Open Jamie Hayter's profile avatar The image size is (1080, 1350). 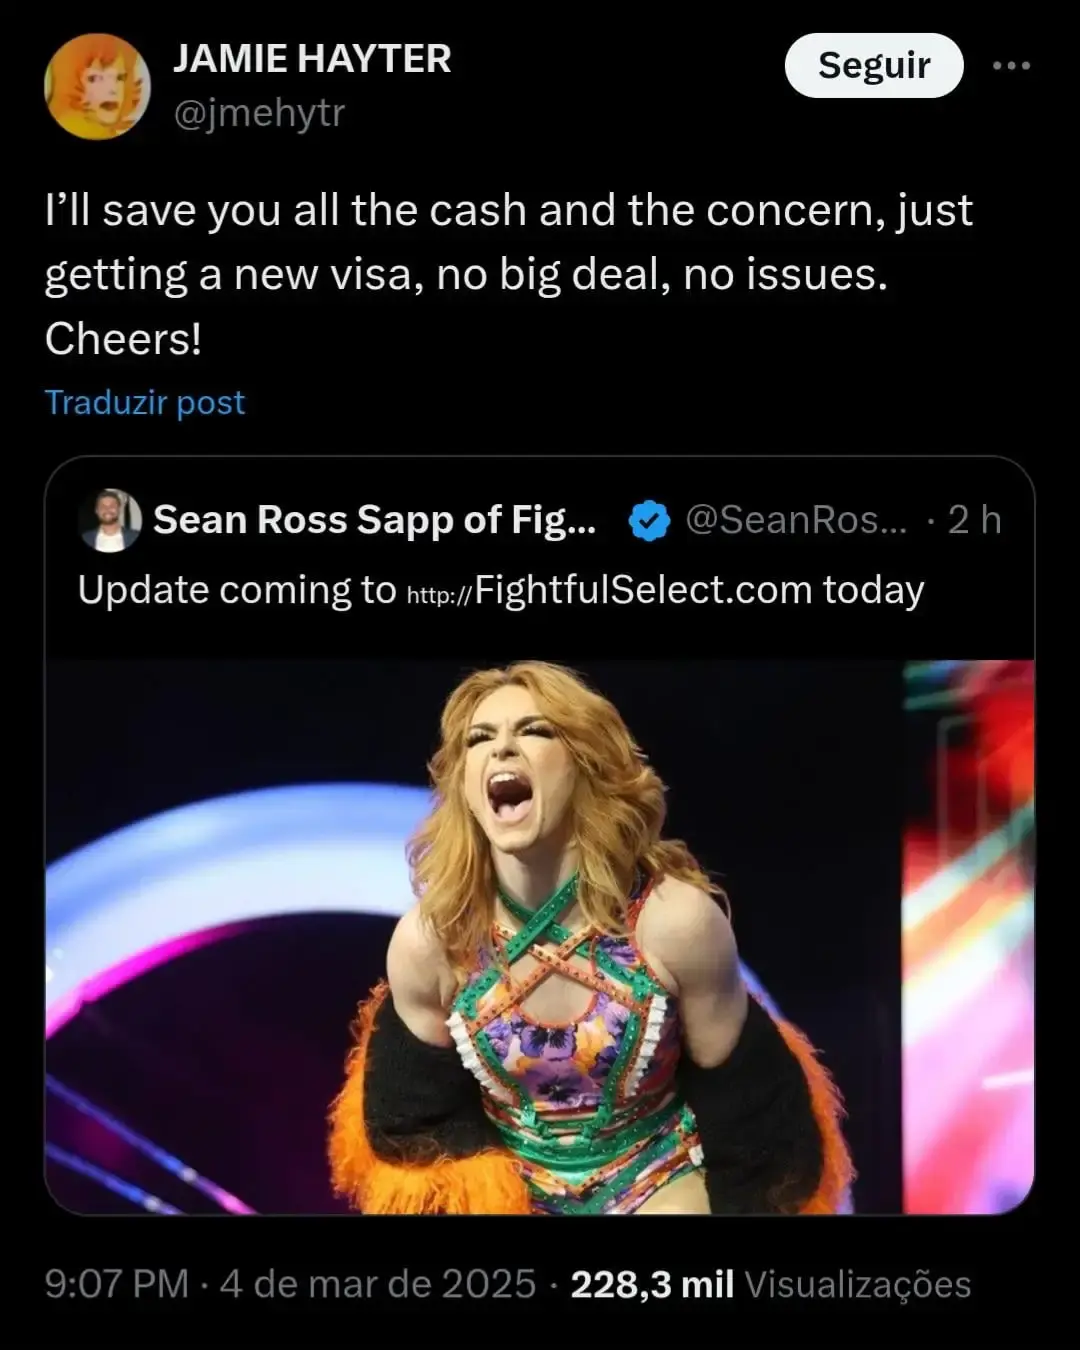[x=97, y=86]
